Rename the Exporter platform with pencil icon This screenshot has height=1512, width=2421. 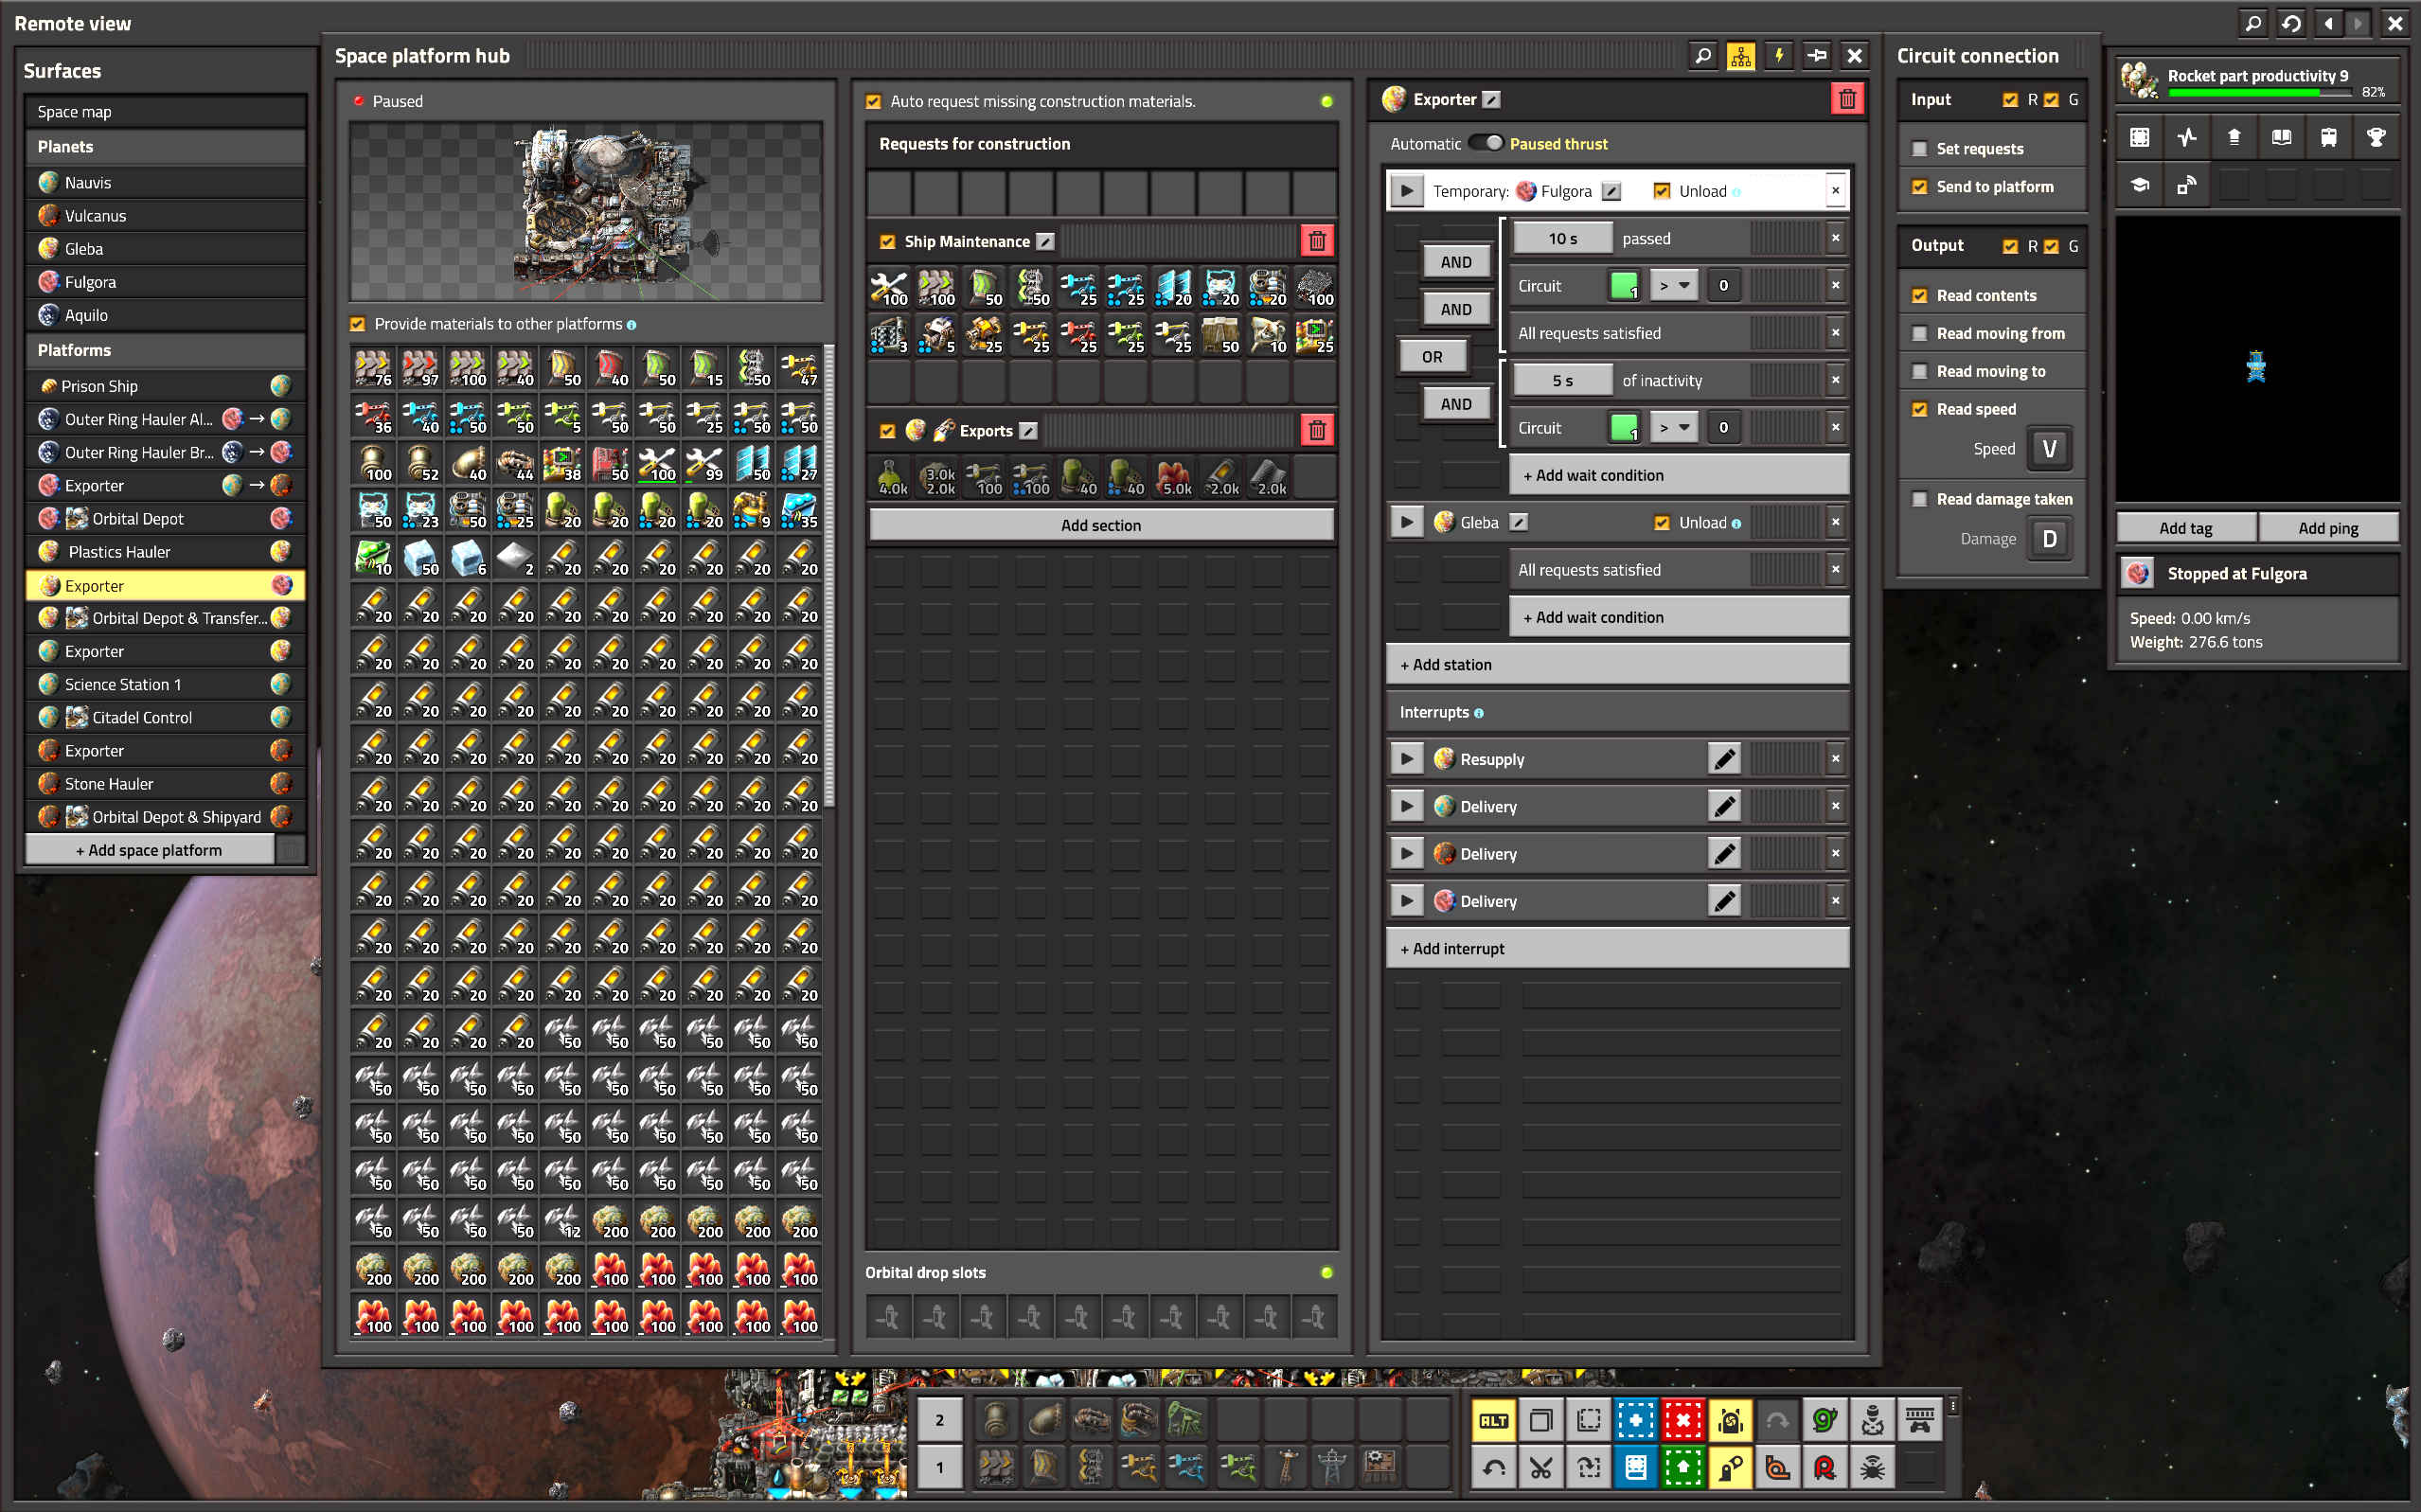point(1491,99)
